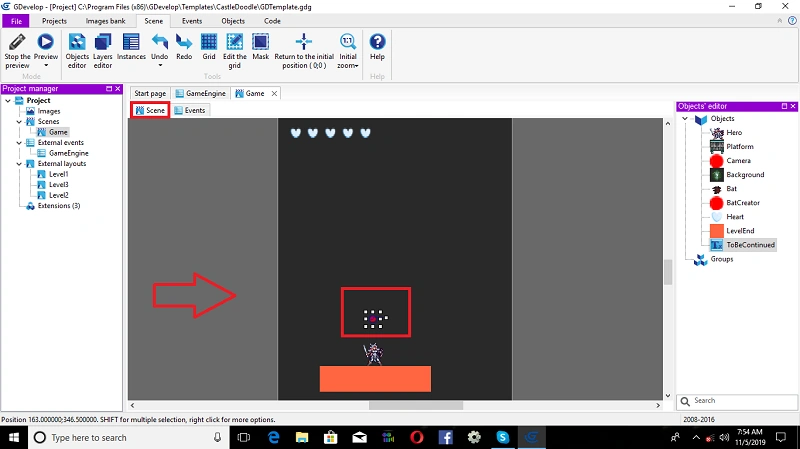800x449 pixels.
Task: Click the objects Search field
Action: 738,401
